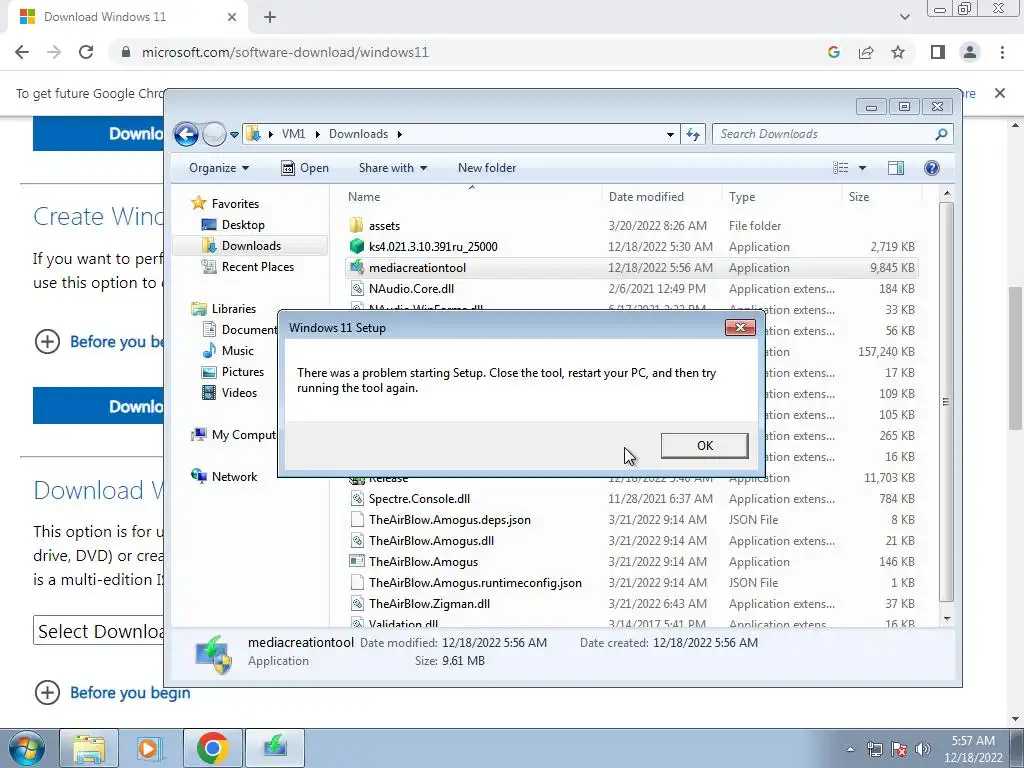Click Open in Explorer toolbar
Image resolution: width=1024 pixels, height=768 pixels.
click(x=305, y=168)
